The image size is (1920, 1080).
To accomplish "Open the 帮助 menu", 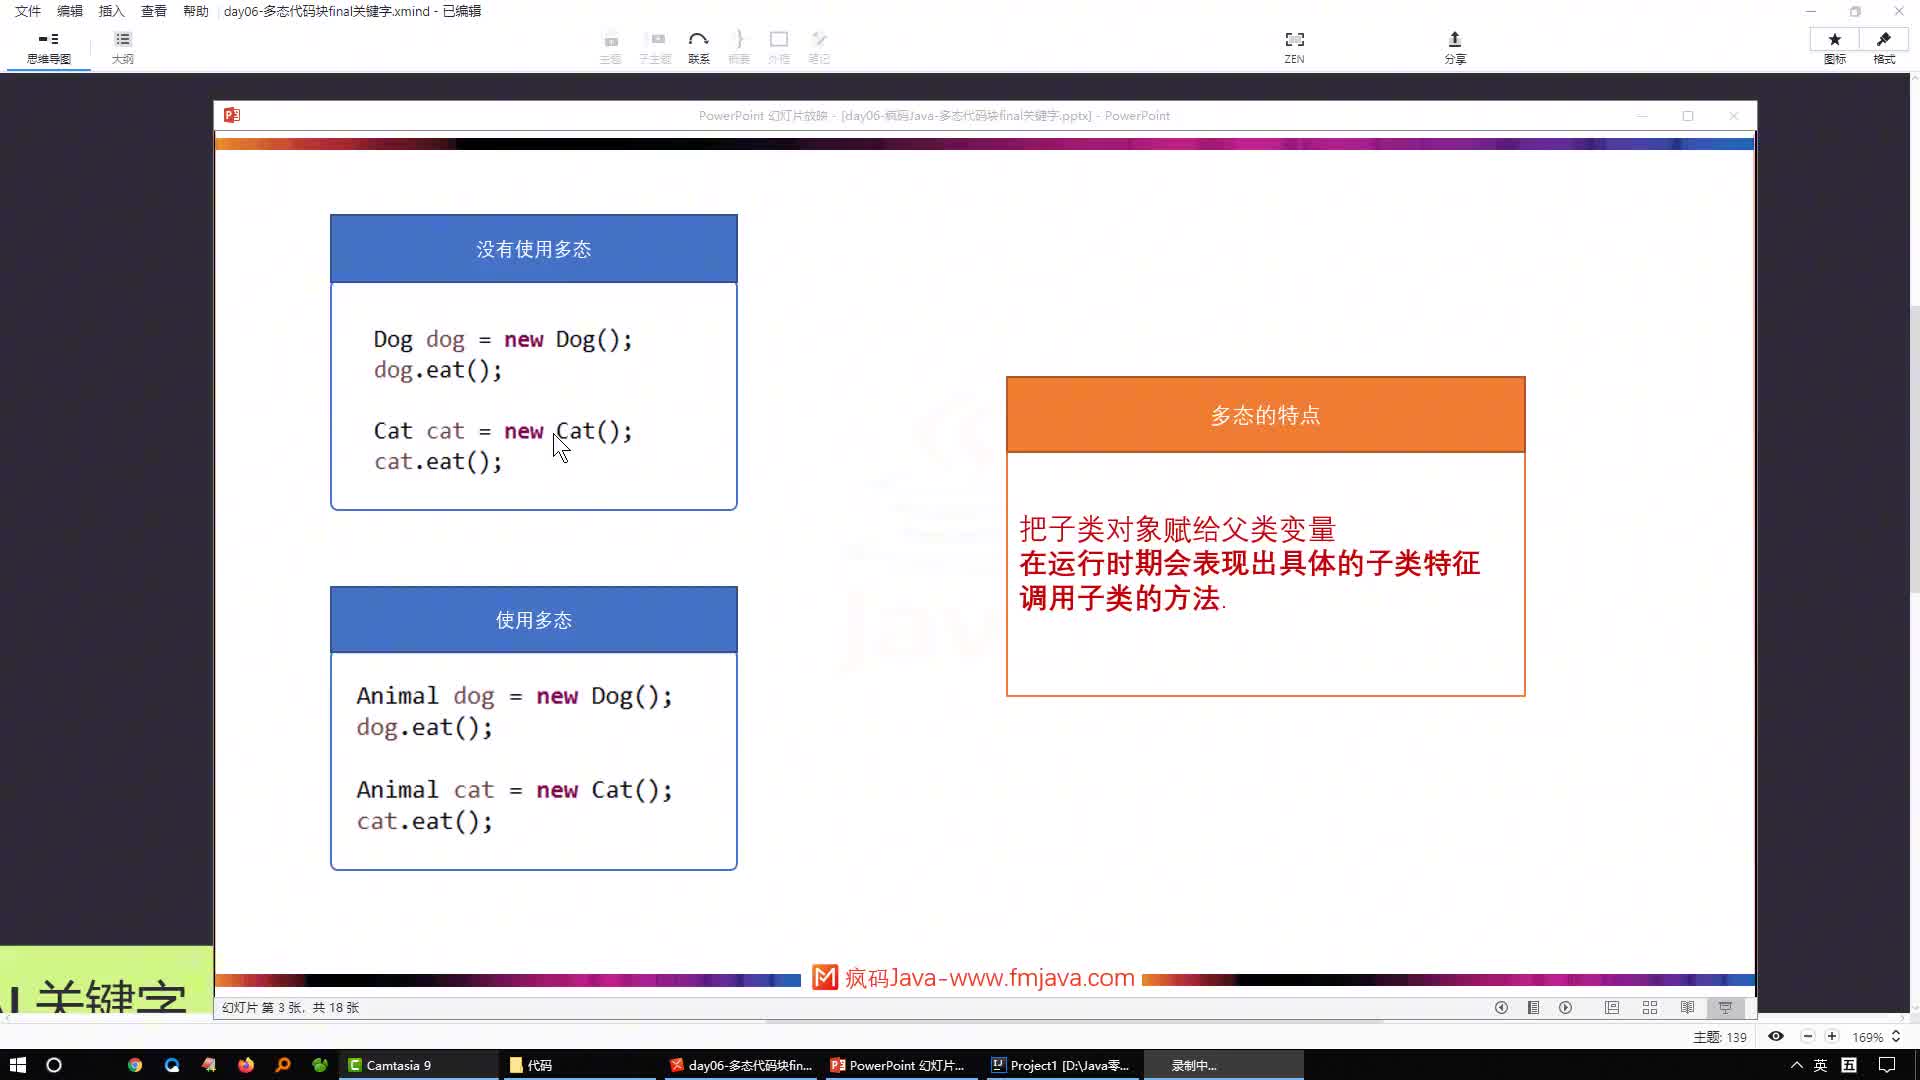I will (196, 11).
